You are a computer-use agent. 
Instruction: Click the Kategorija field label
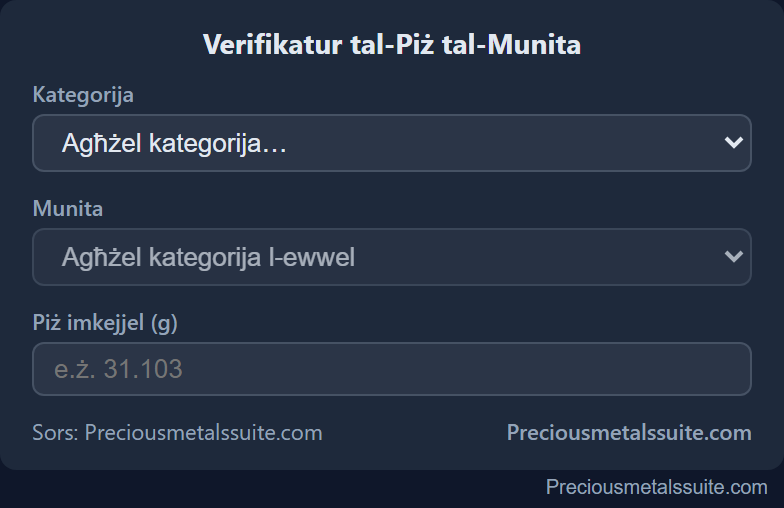(83, 95)
